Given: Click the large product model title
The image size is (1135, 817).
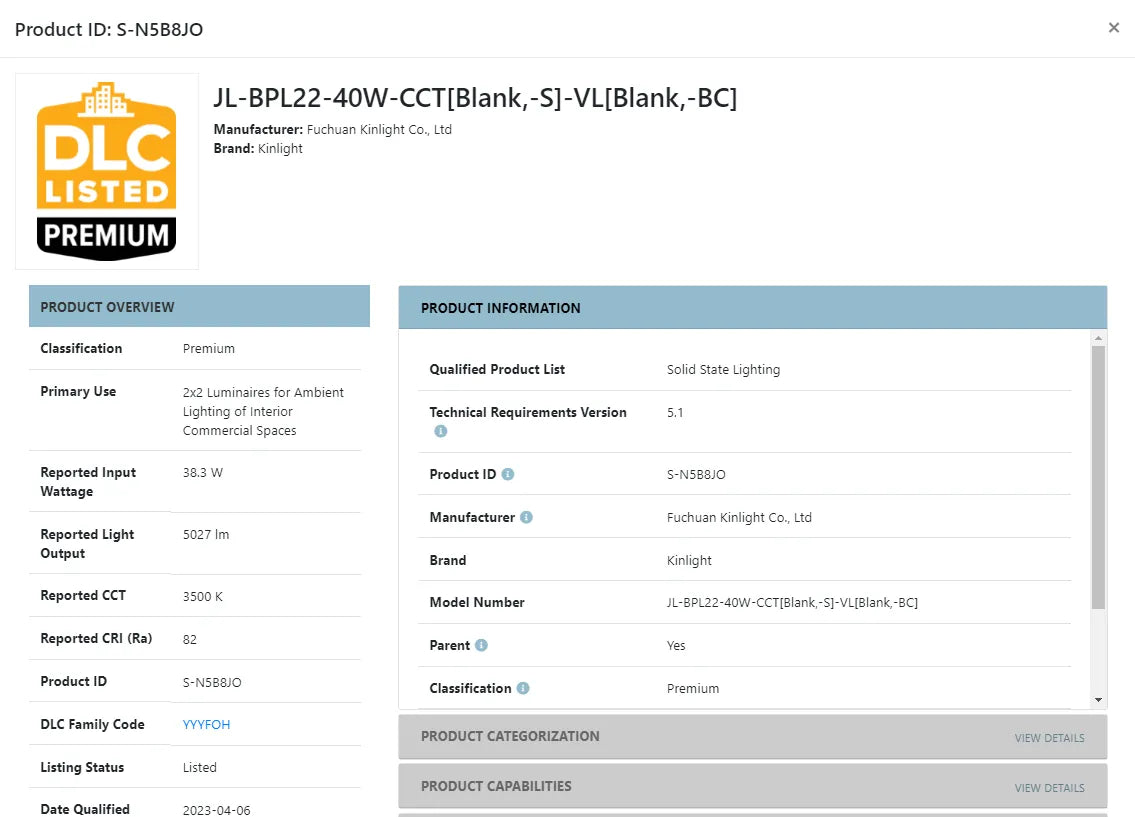Looking at the screenshot, I should [475, 98].
